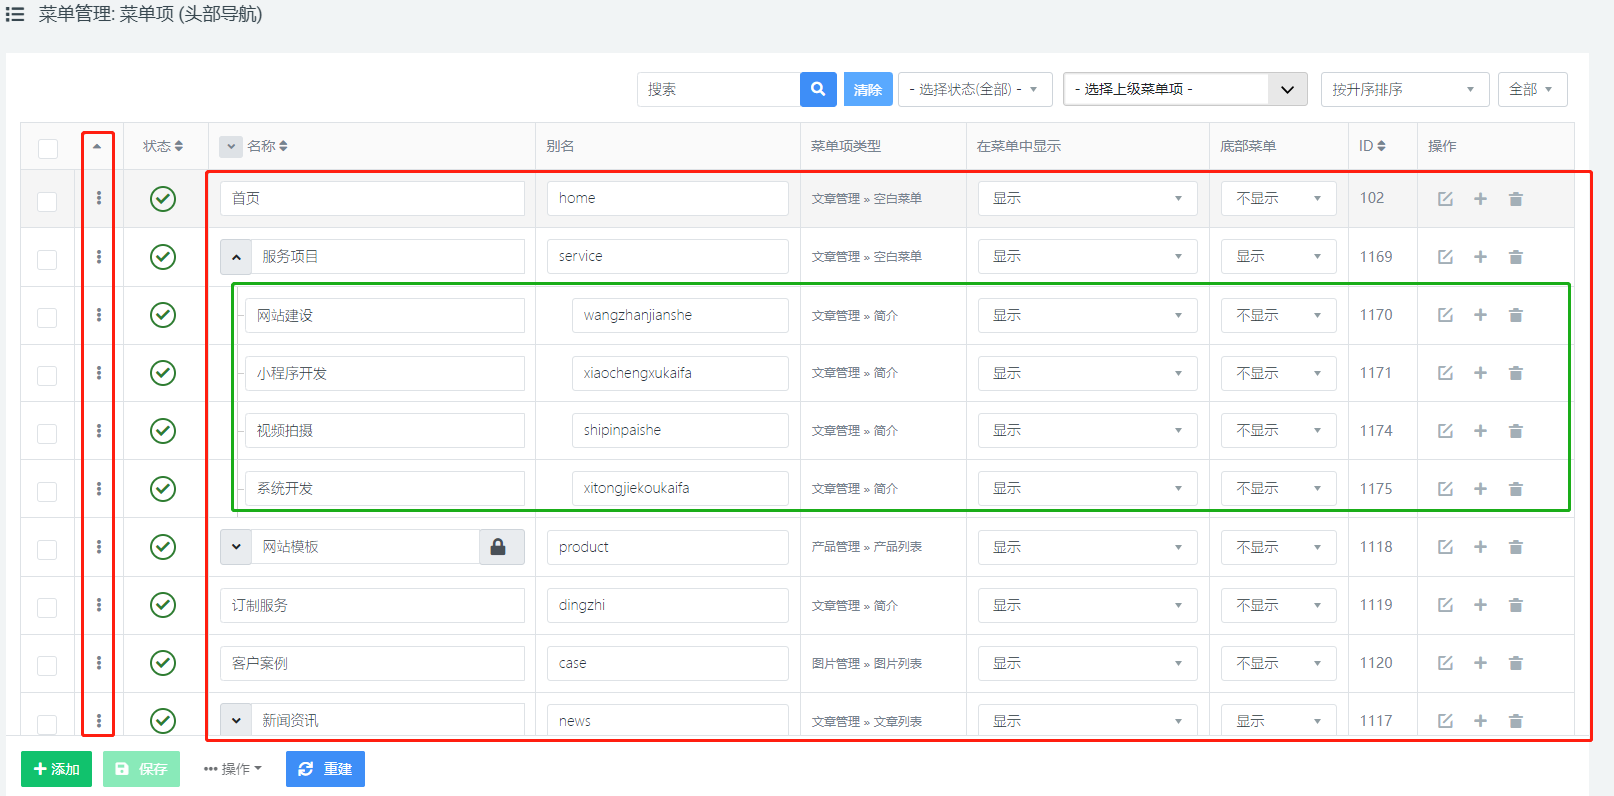Expand the 网站模板 submenu chevron

[x=236, y=547]
